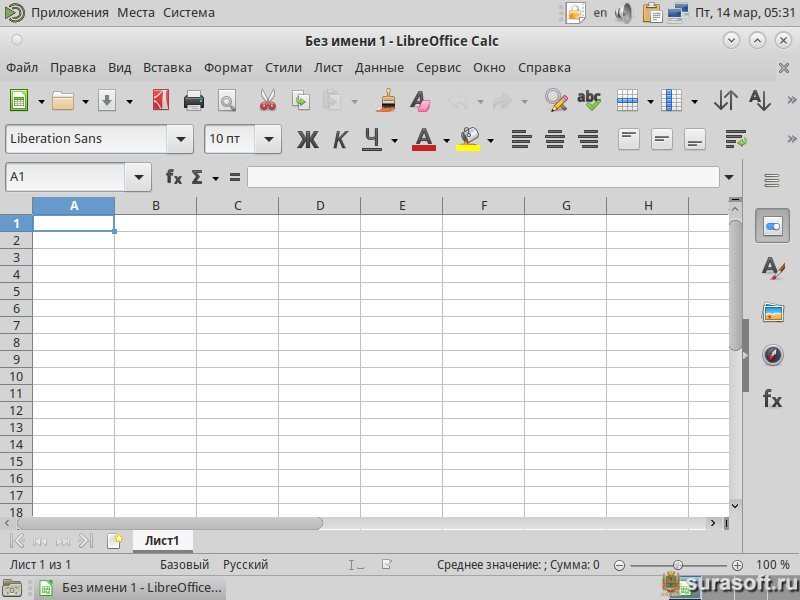Insert a sum with the Sigma icon
This screenshot has width=800, height=600.
[197, 177]
